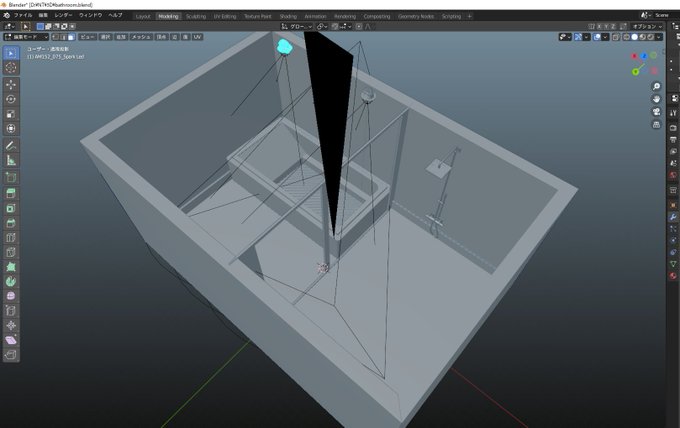Image resolution: width=680 pixels, height=428 pixels.
Task: Enable face select mode
Action: click(x=72, y=37)
